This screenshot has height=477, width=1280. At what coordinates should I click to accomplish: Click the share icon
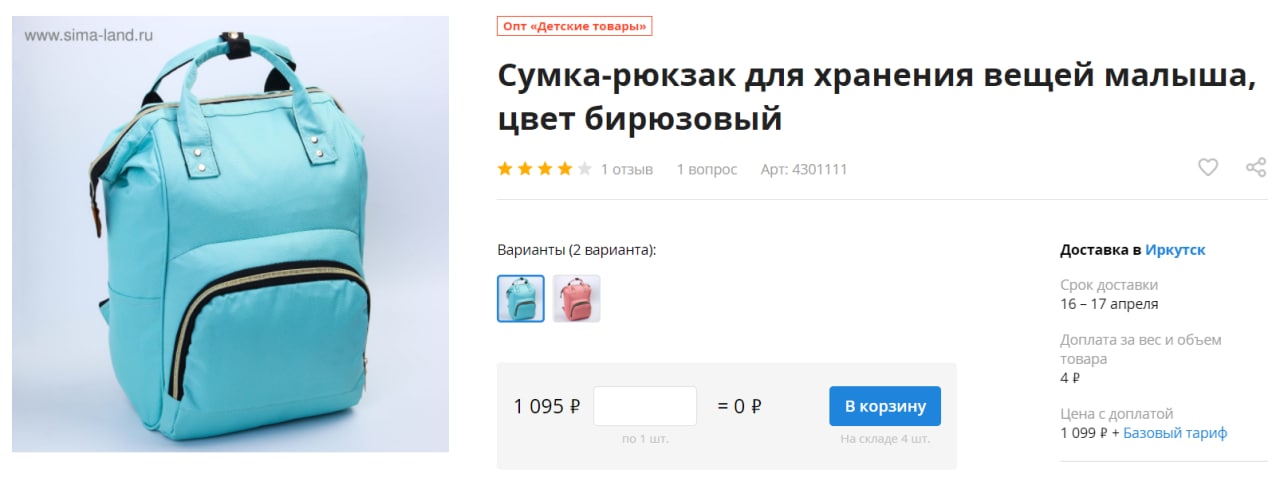tap(1256, 168)
